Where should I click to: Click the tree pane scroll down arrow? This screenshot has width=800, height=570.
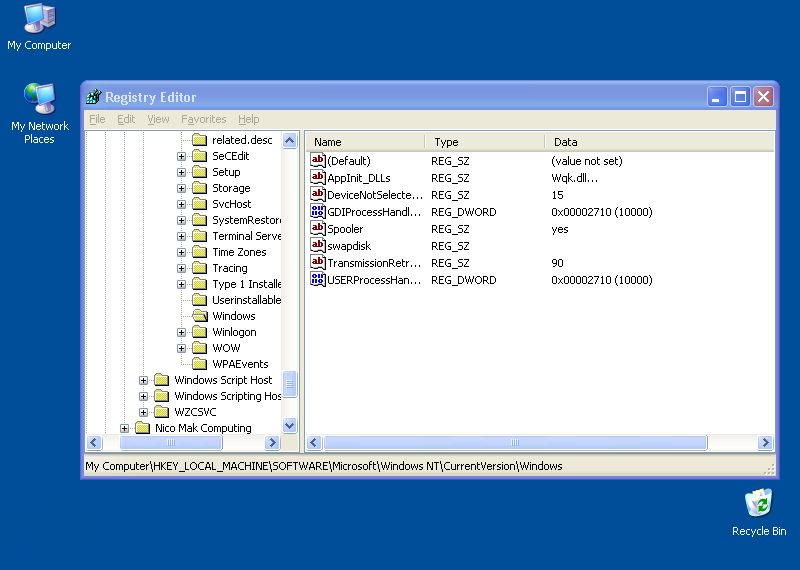click(289, 426)
